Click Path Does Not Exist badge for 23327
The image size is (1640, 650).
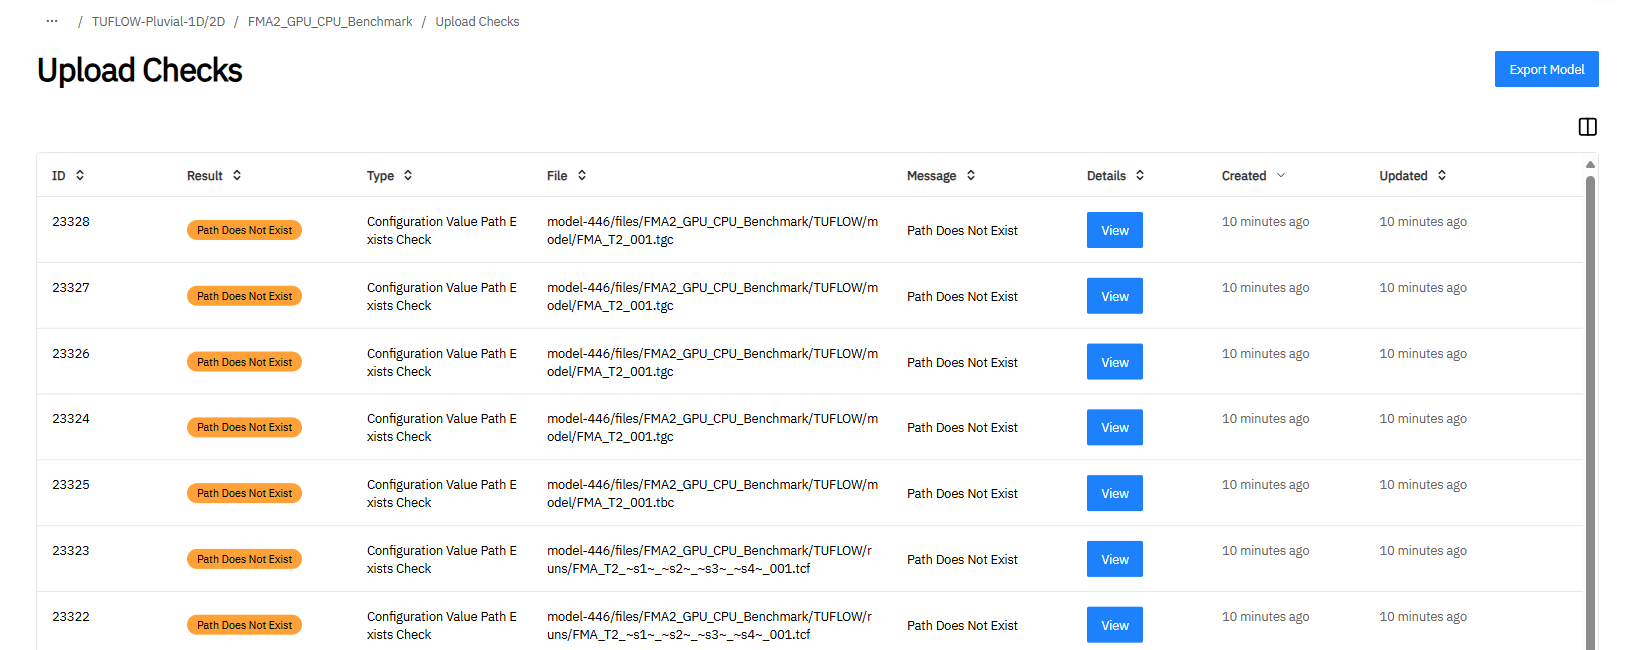(x=244, y=296)
